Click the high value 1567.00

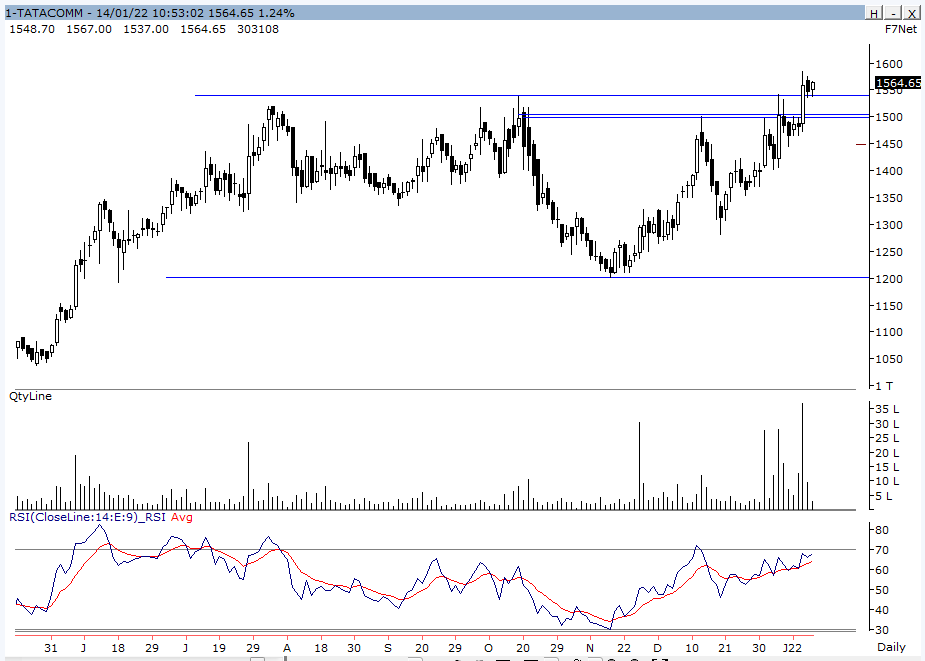(x=88, y=29)
